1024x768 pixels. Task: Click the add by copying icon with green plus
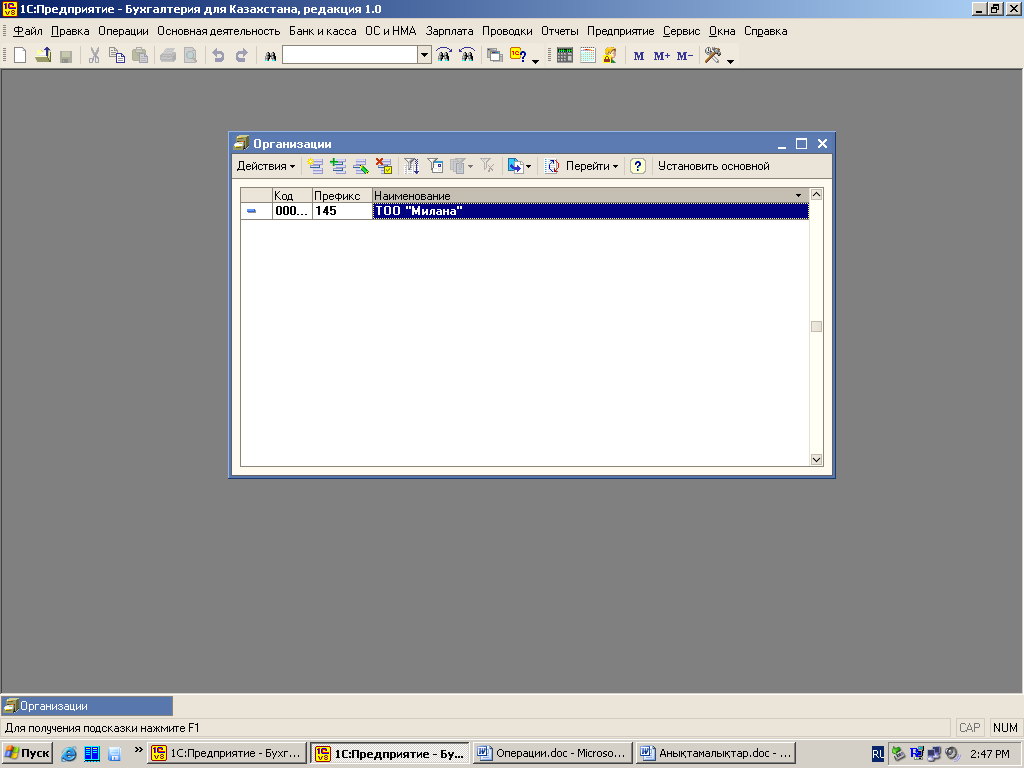[338, 166]
